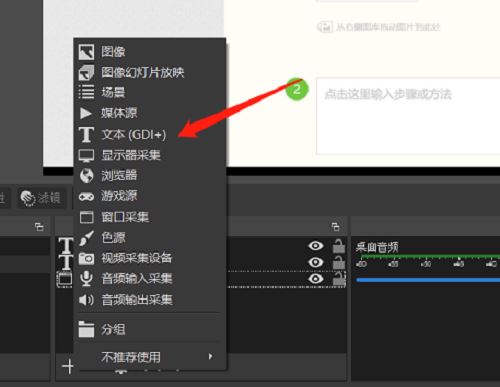Add 音频输出采集 audio output capture
The height and width of the screenshot is (387, 500).
click(x=150, y=300)
